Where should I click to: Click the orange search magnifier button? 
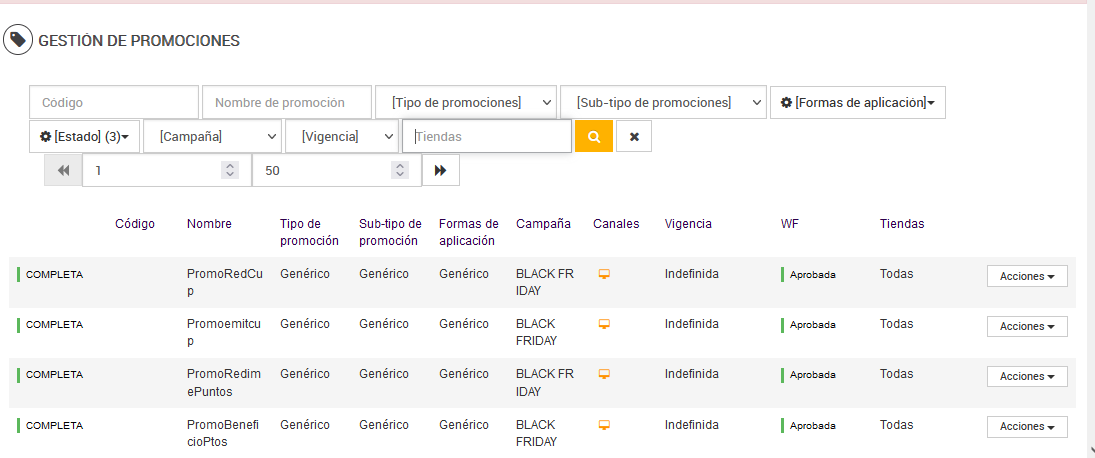594,136
